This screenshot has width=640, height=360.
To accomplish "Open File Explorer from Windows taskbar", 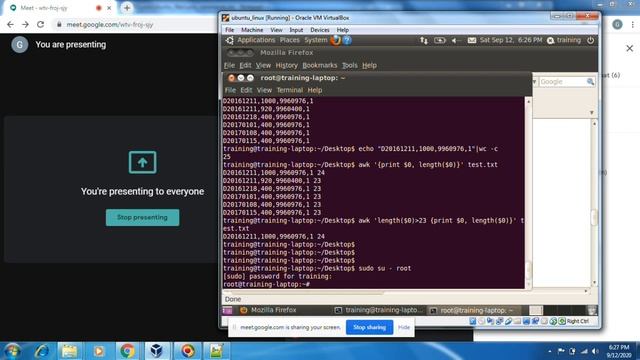I will [x=69, y=351].
